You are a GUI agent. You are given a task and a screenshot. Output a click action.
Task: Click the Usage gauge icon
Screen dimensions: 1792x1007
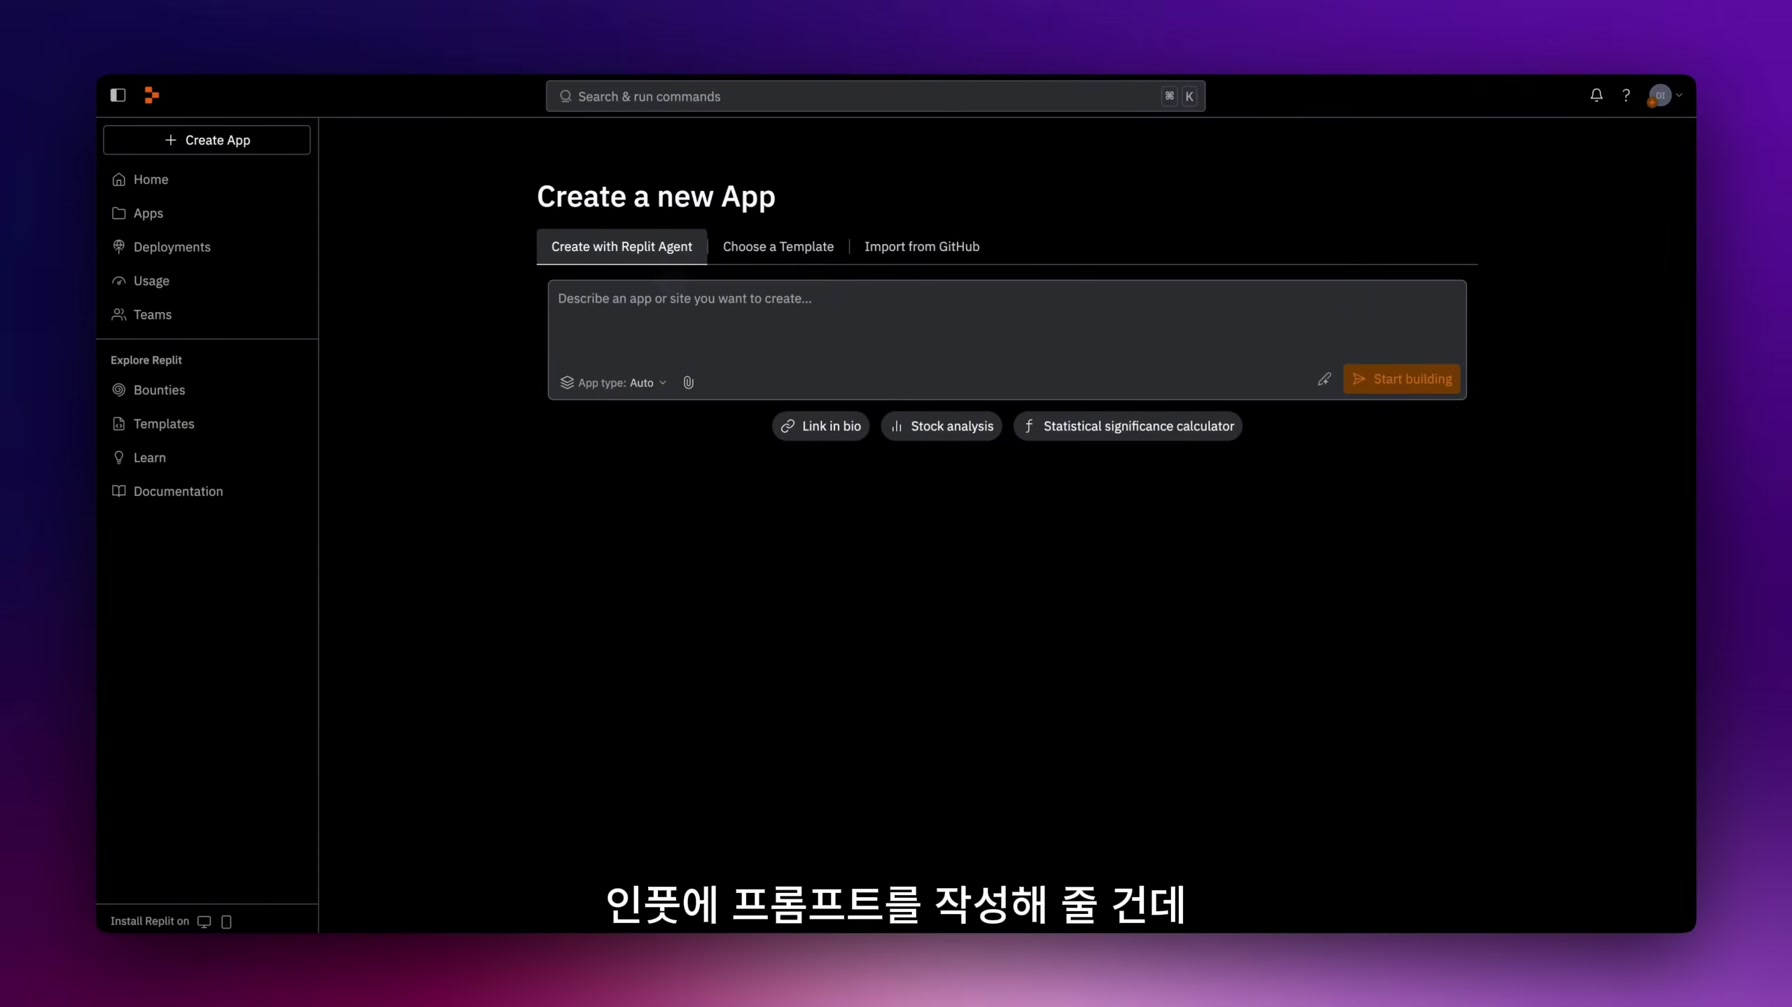pos(119,281)
